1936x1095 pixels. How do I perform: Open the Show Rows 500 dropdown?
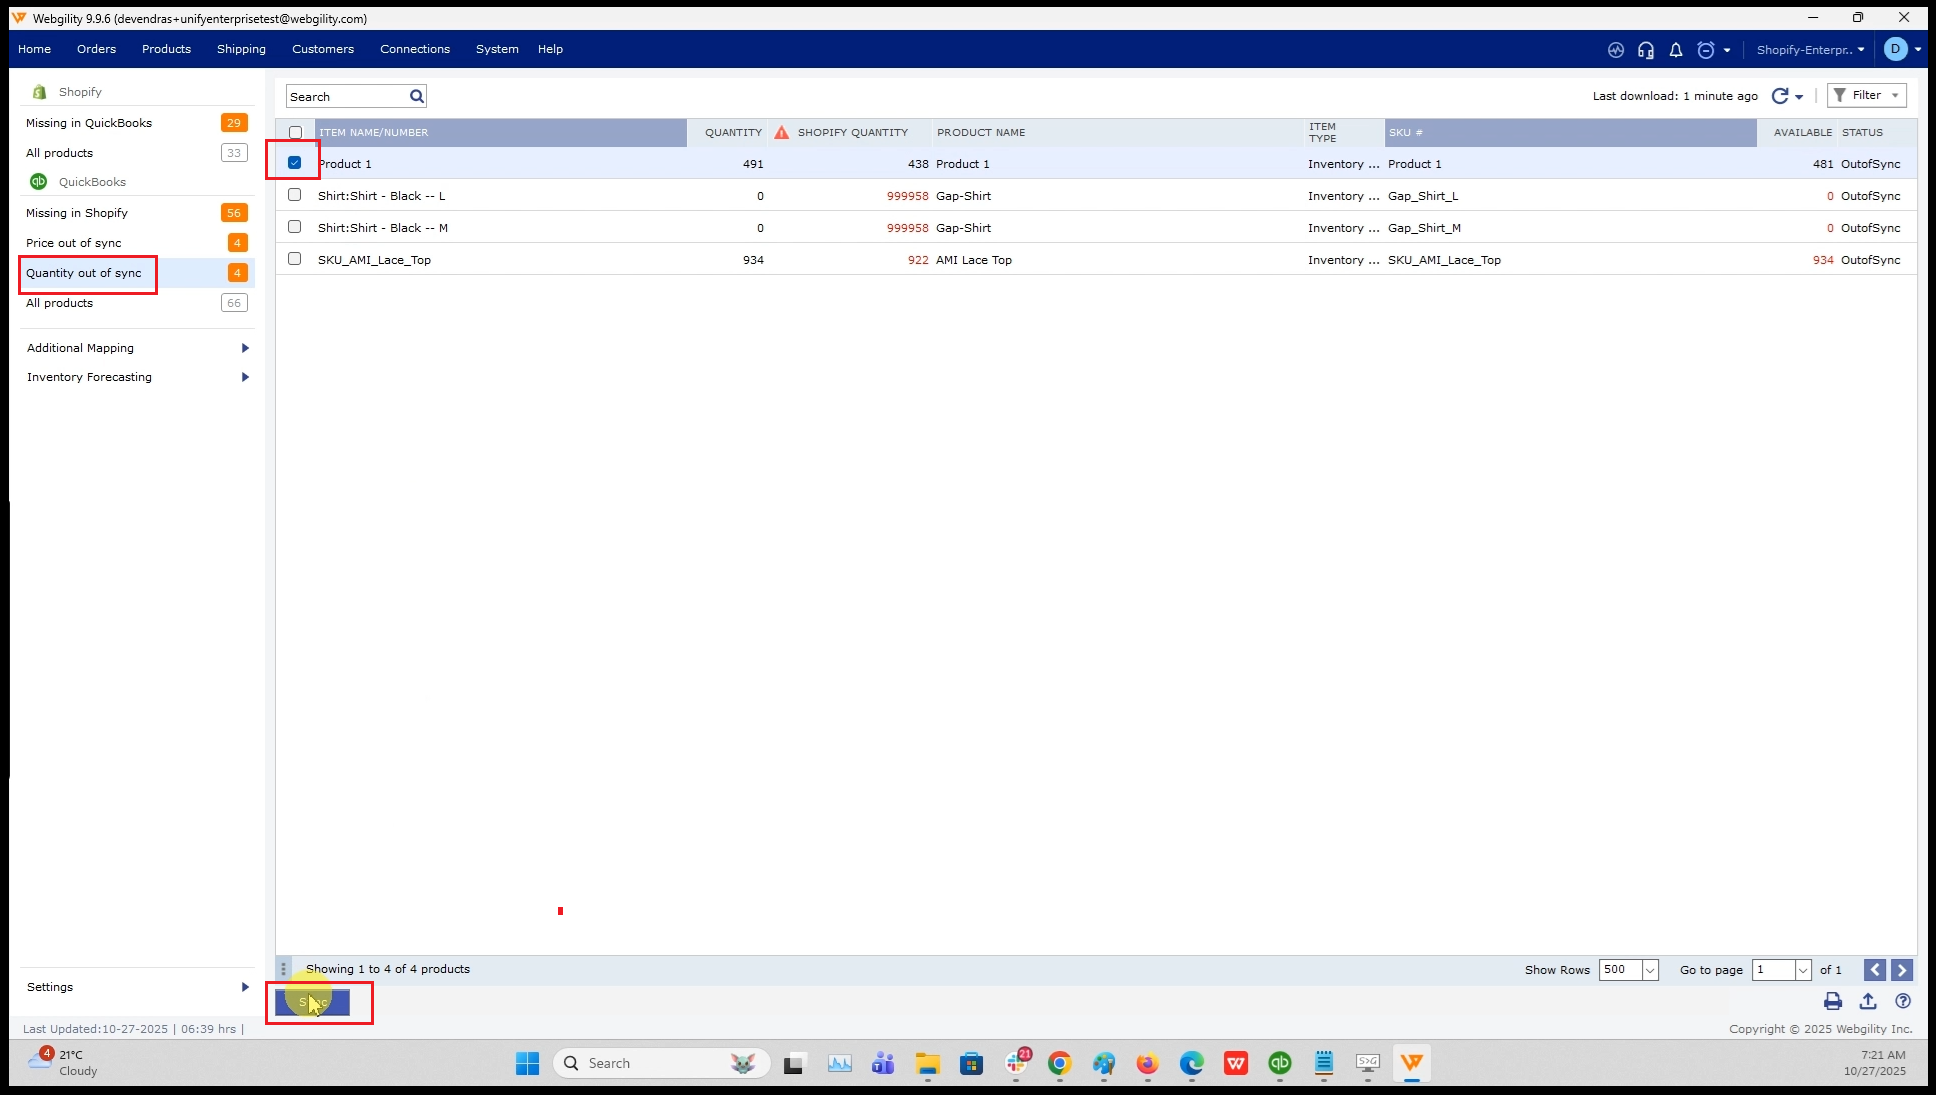coord(1650,970)
